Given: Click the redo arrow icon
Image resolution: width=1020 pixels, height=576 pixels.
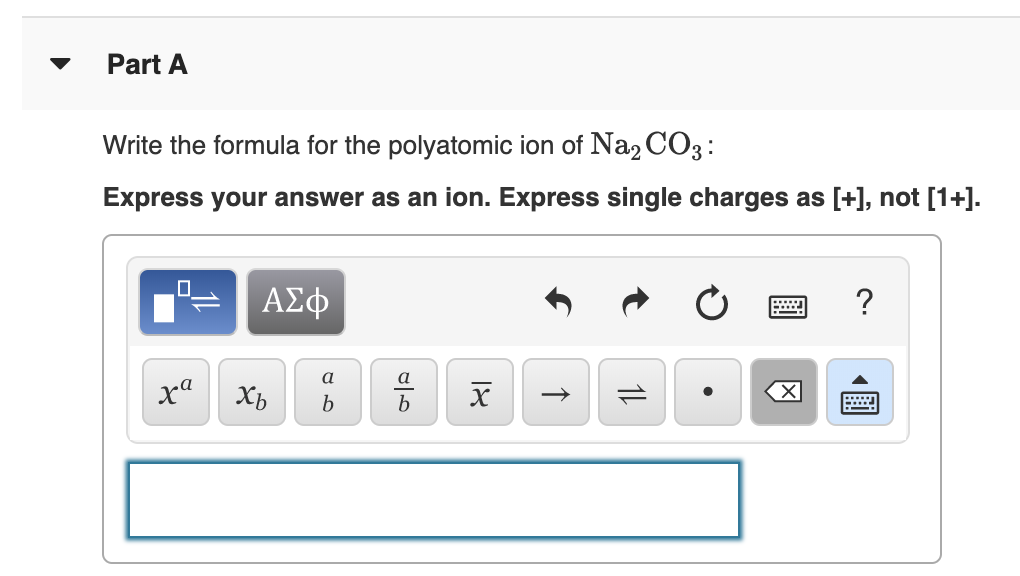Looking at the screenshot, I should 634,303.
